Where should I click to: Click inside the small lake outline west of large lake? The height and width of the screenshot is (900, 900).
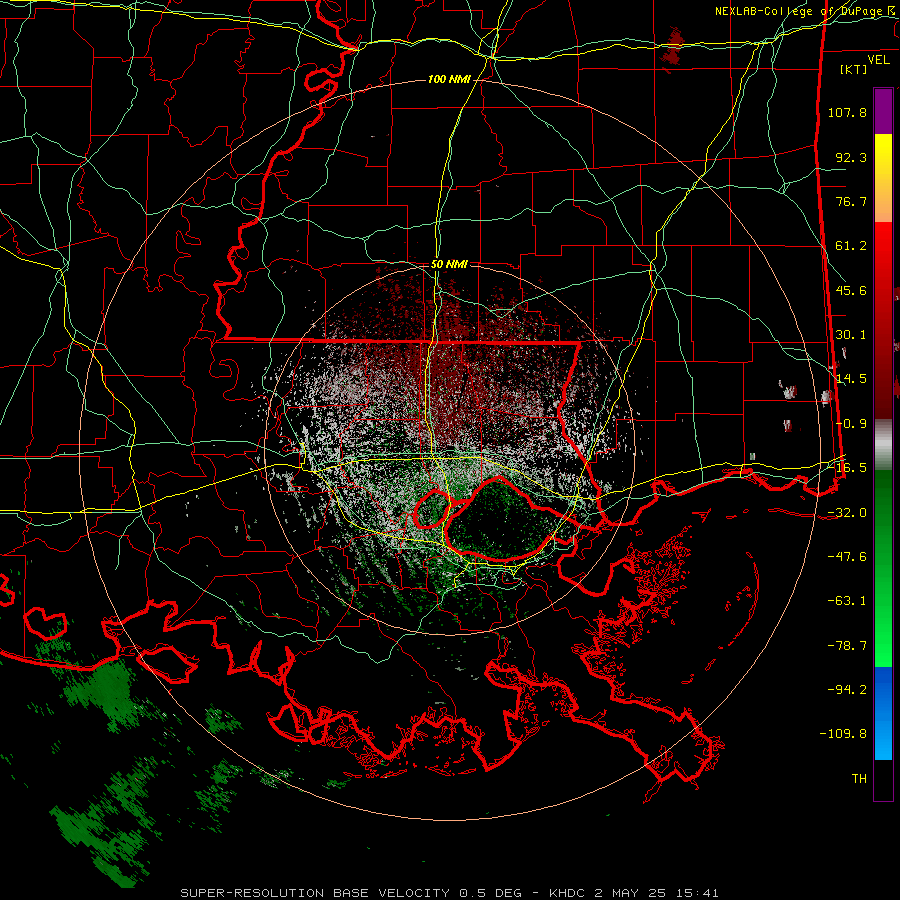(x=432, y=510)
